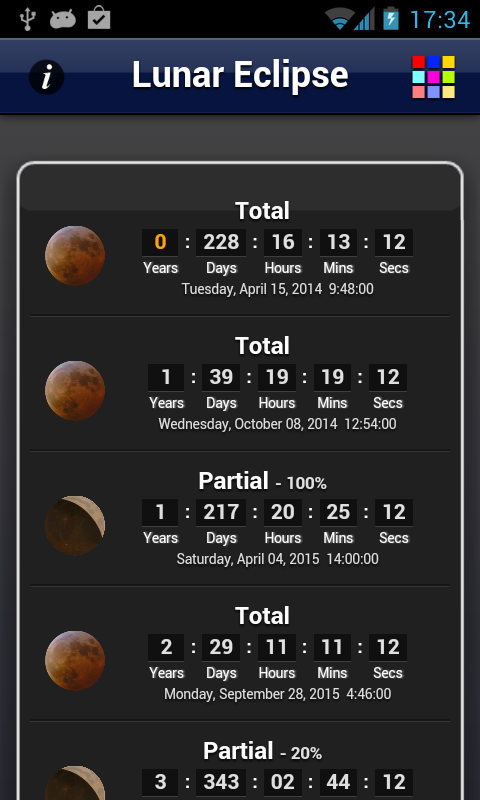The height and width of the screenshot is (800, 480).
Task: Tap the partial moon image for April 04, 2015
Action: point(75,526)
